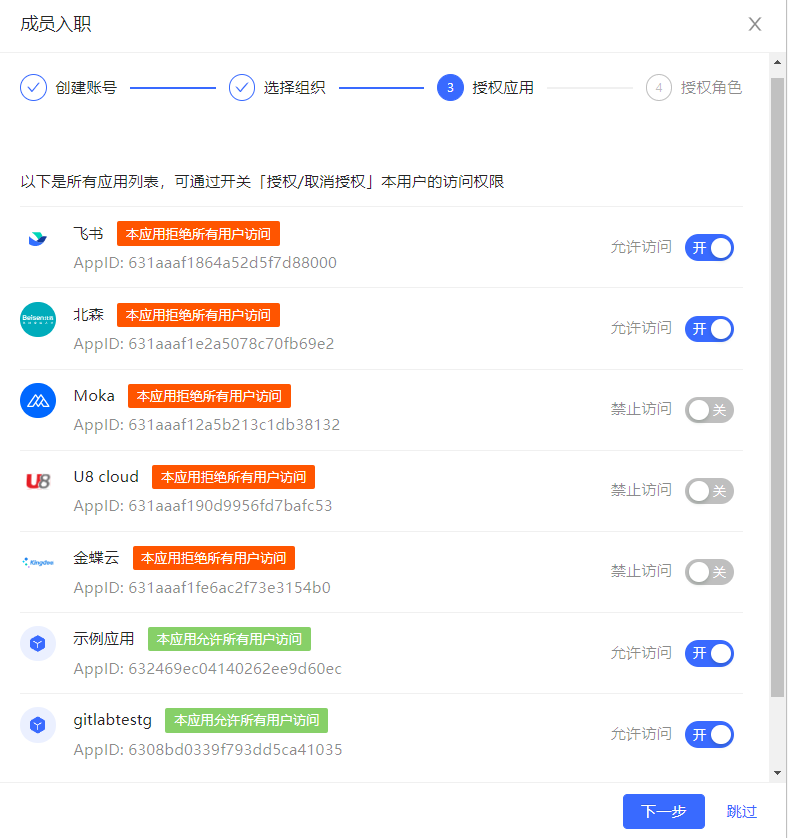The width and height of the screenshot is (788, 838).
Task: Click the scrollbar down arrow
Action: tap(778, 772)
